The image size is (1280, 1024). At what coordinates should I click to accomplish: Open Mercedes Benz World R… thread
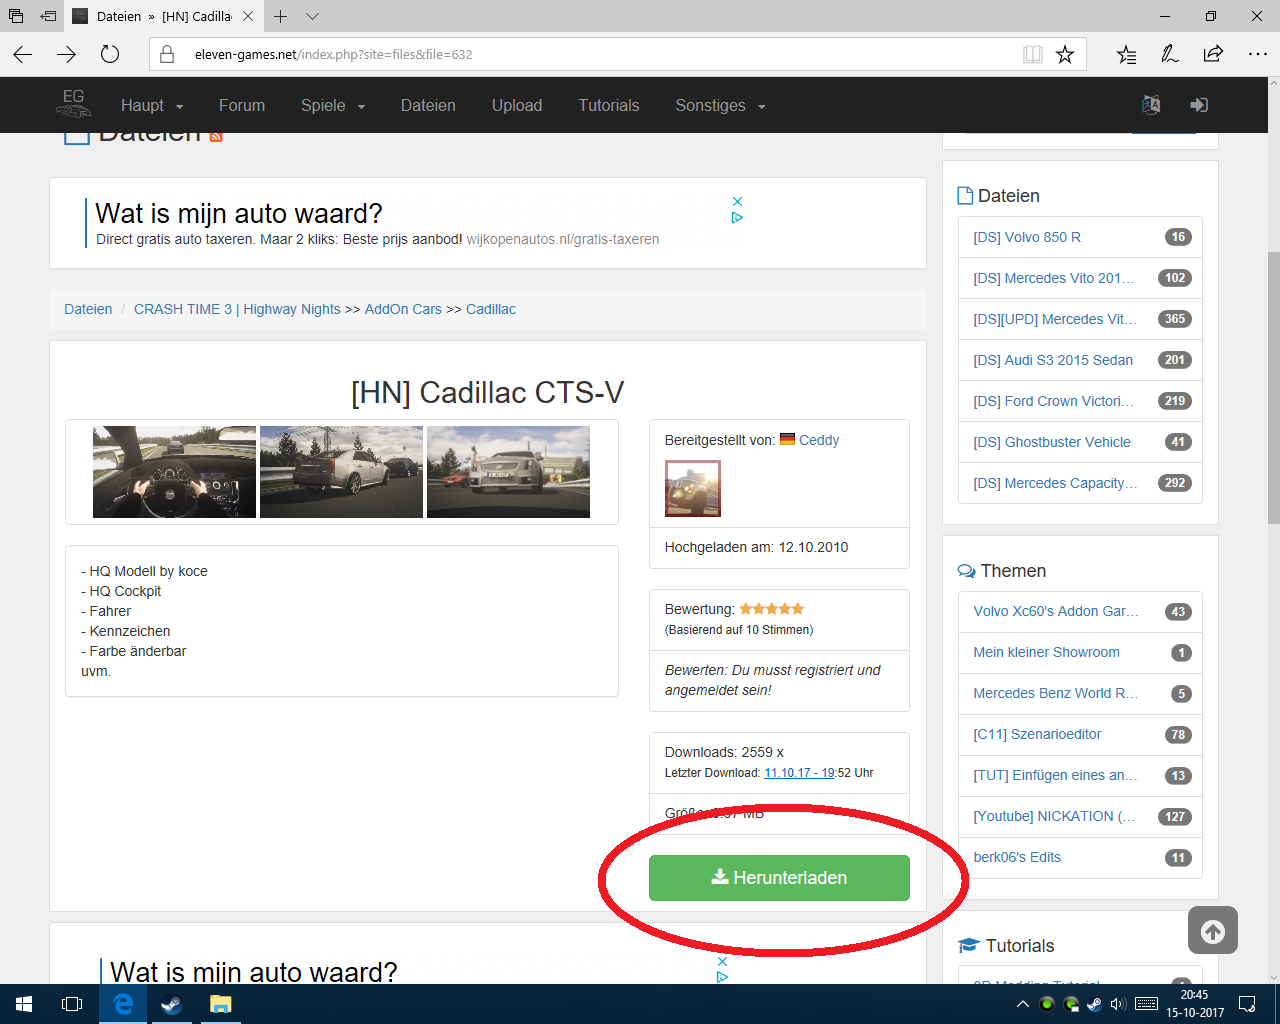click(x=1056, y=693)
